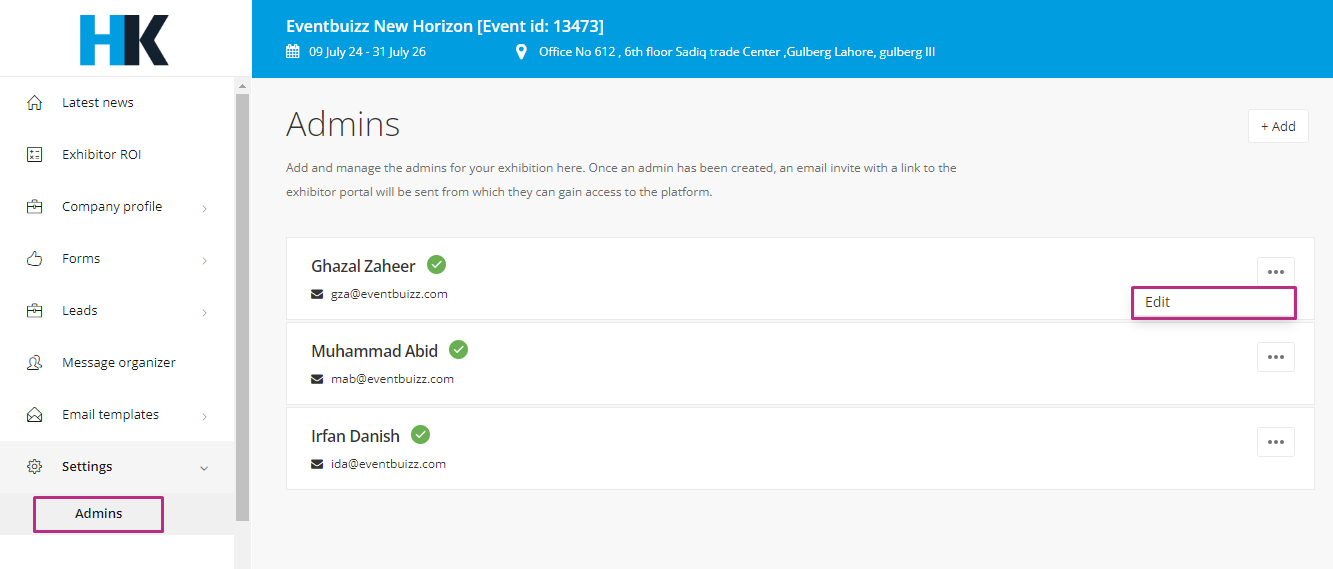This screenshot has width=1333, height=569.
Task: Click the Latest news home icon
Action: (x=35, y=103)
